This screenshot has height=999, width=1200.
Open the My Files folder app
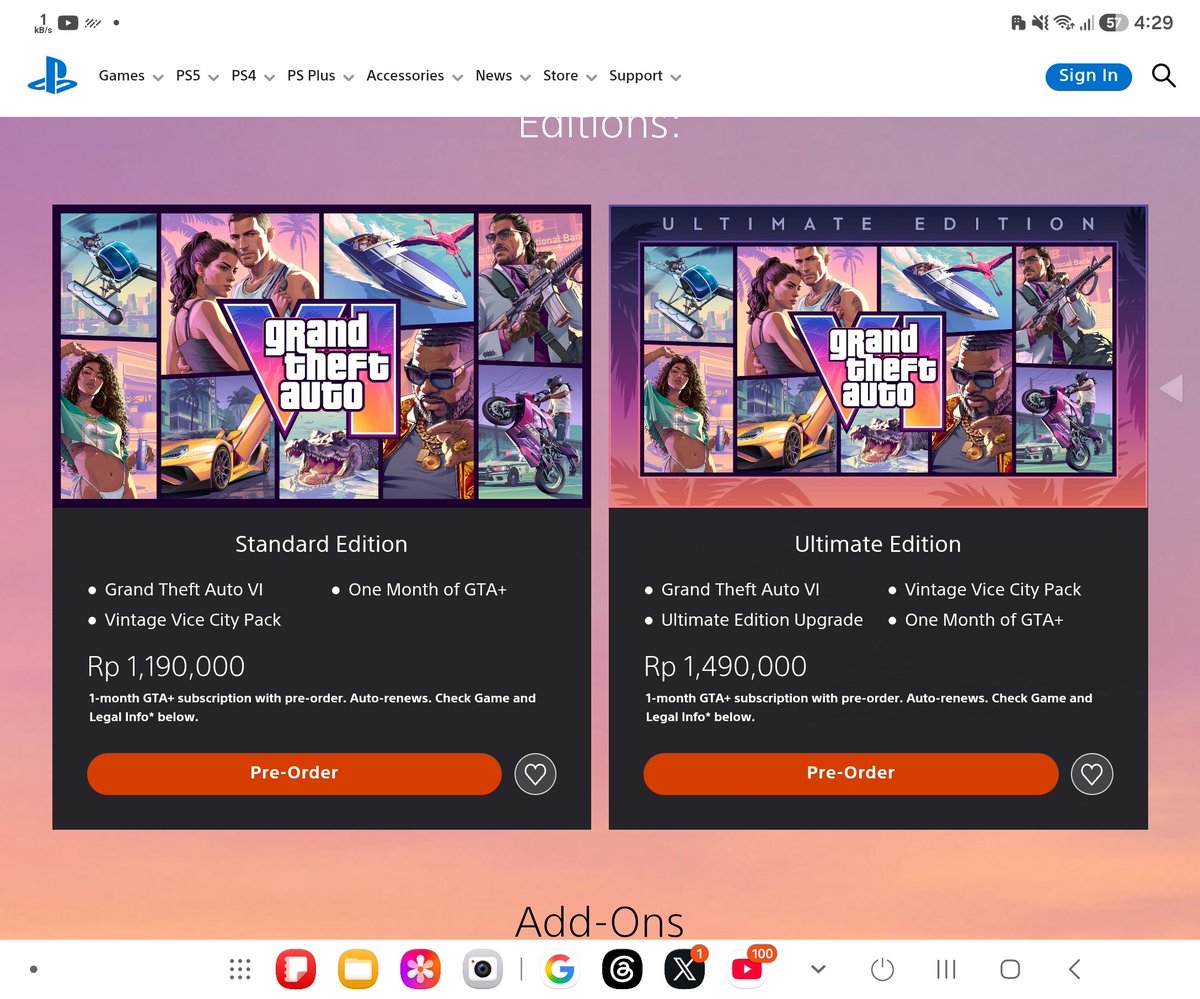tap(358, 969)
